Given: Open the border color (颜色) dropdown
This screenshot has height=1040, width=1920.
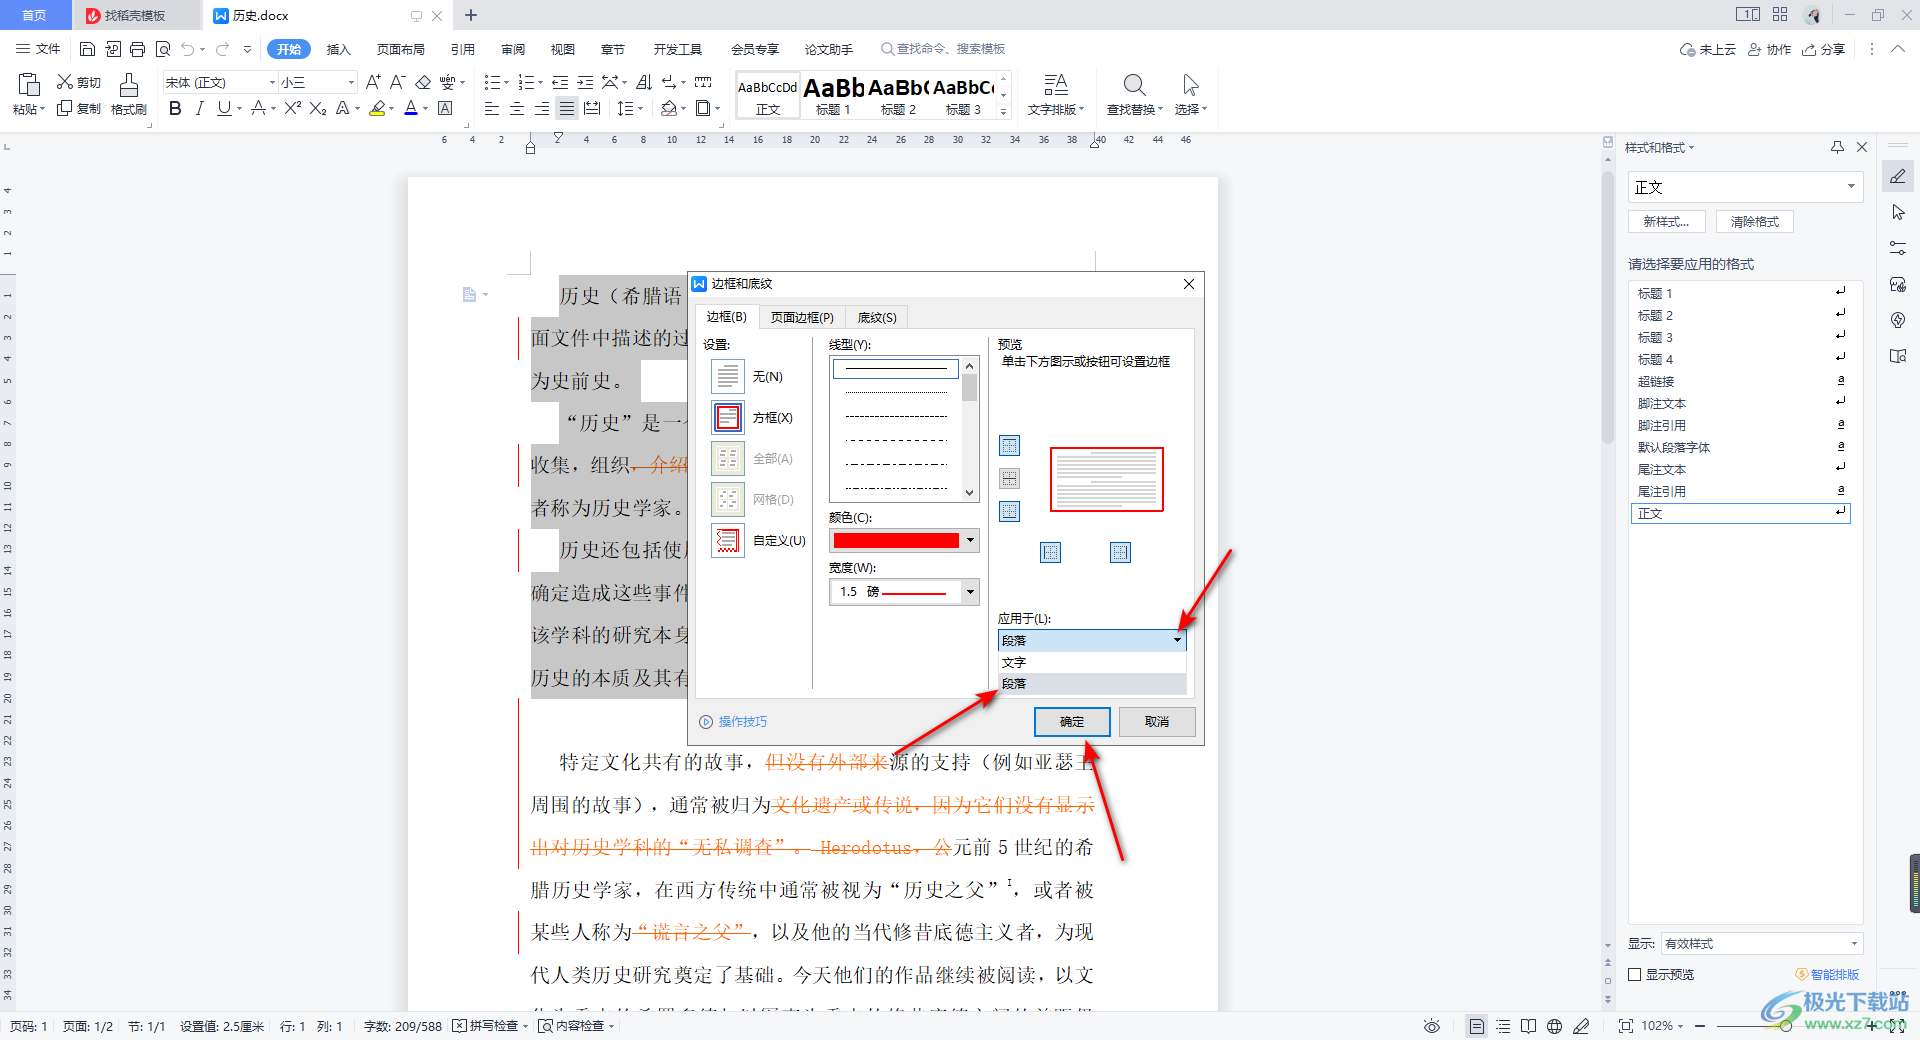Looking at the screenshot, I should click(969, 541).
